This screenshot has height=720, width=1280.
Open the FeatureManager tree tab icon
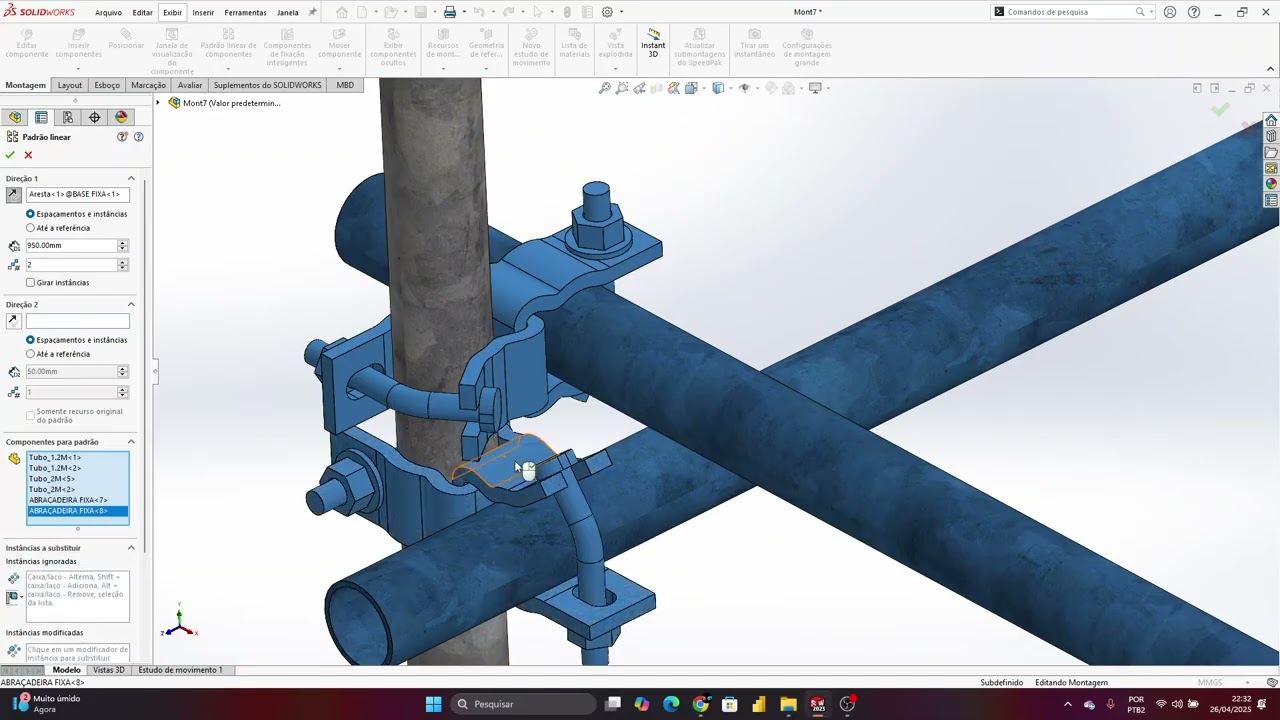[x=14, y=117]
